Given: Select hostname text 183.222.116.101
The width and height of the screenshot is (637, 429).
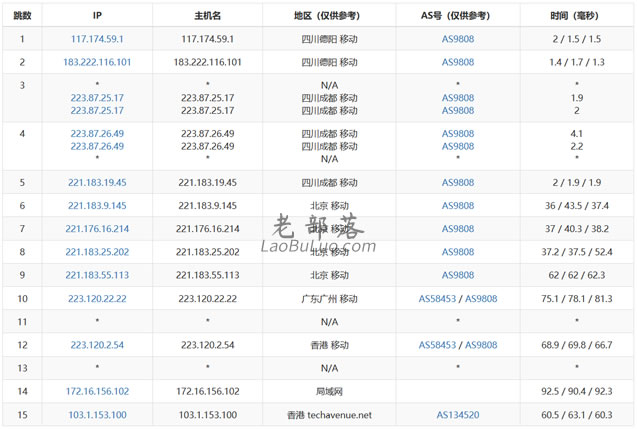Looking at the screenshot, I should pyautogui.click(x=208, y=62).
